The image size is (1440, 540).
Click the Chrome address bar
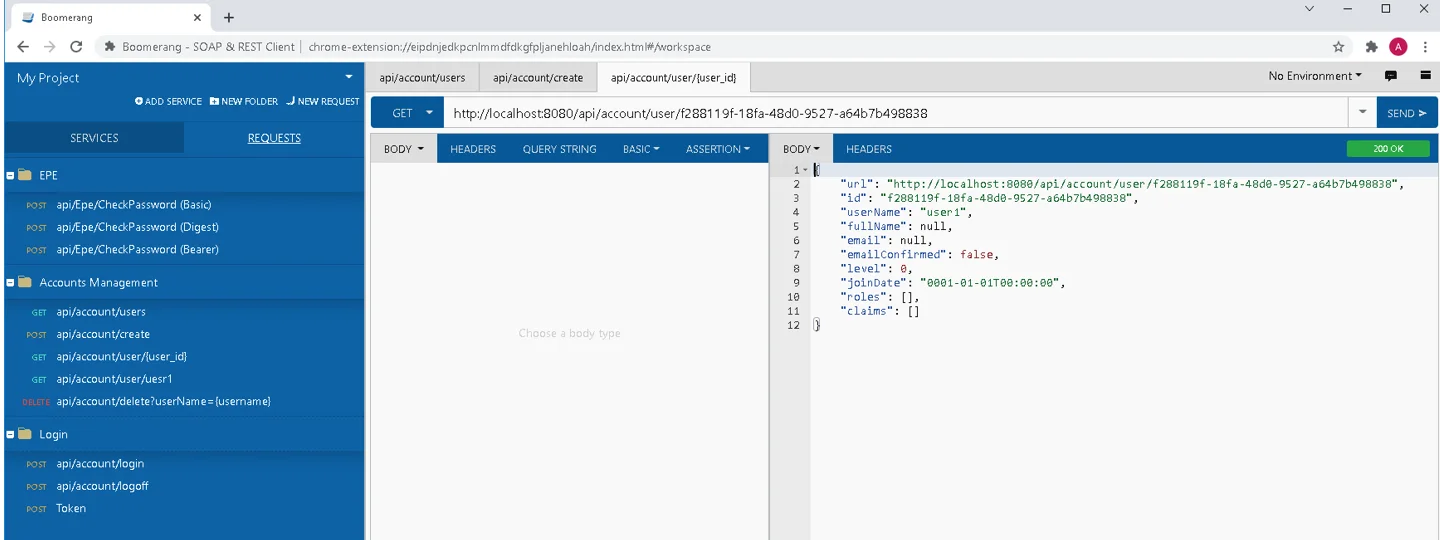click(710, 47)
